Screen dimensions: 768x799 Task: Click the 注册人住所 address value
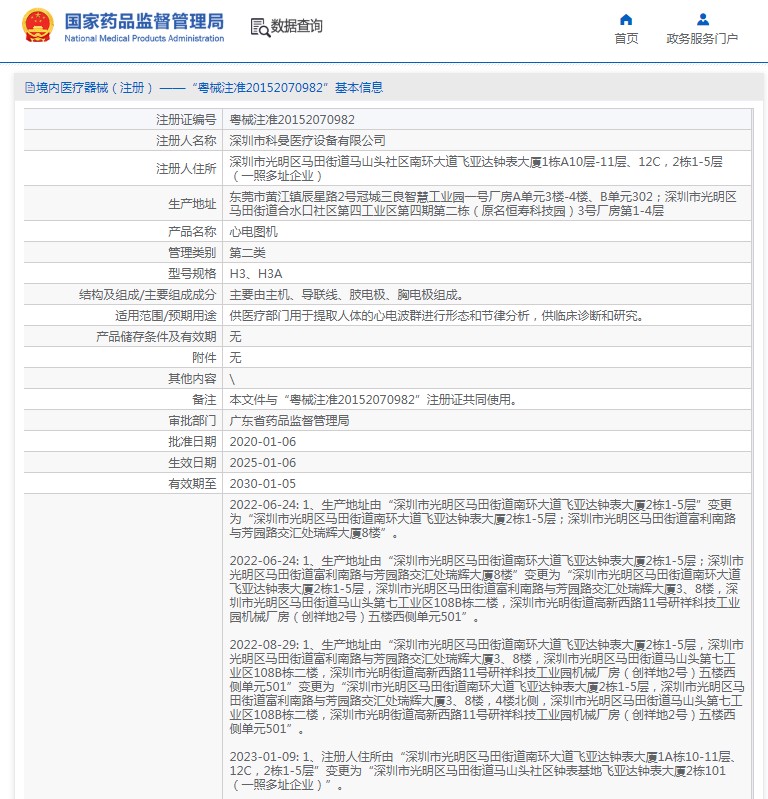[x=476, y=169]
